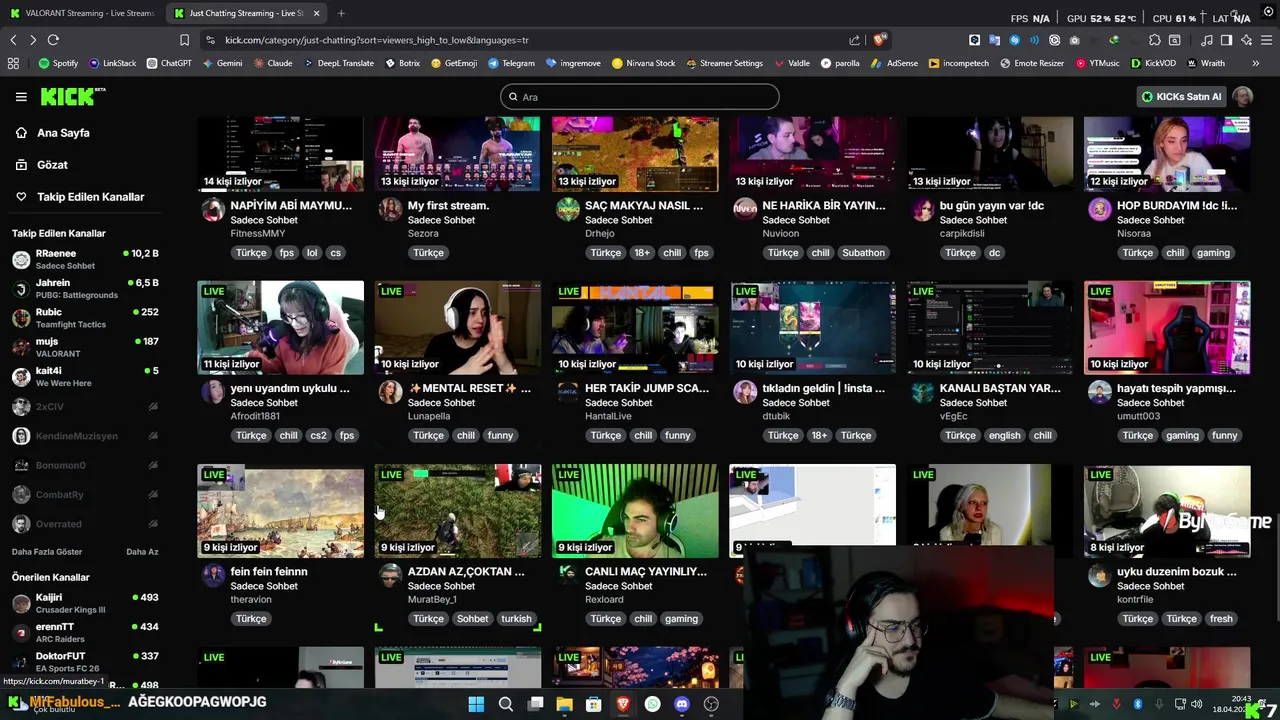Click fresh tag under kontrfile

1221,619
